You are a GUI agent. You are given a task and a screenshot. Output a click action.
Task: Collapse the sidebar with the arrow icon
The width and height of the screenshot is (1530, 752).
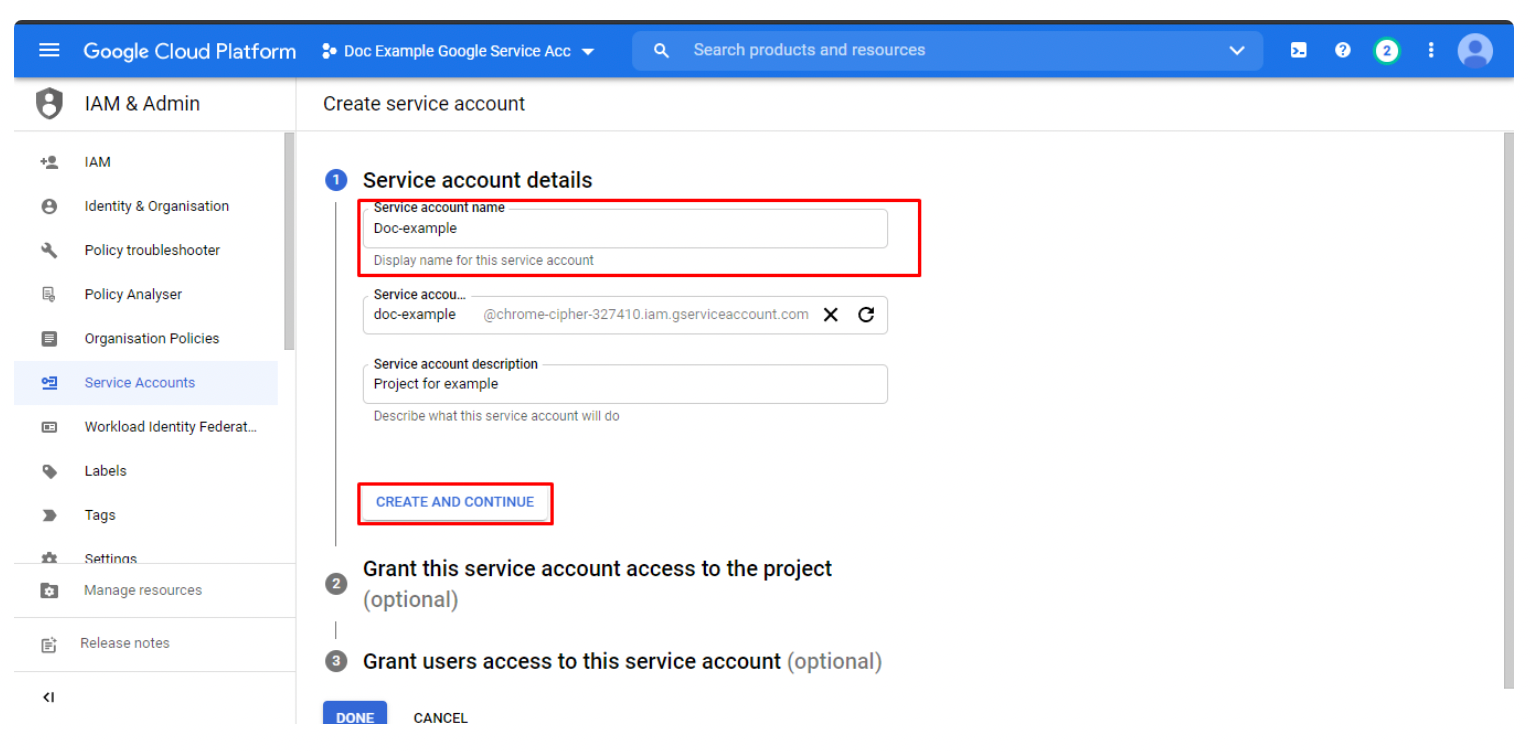point(48,697)
